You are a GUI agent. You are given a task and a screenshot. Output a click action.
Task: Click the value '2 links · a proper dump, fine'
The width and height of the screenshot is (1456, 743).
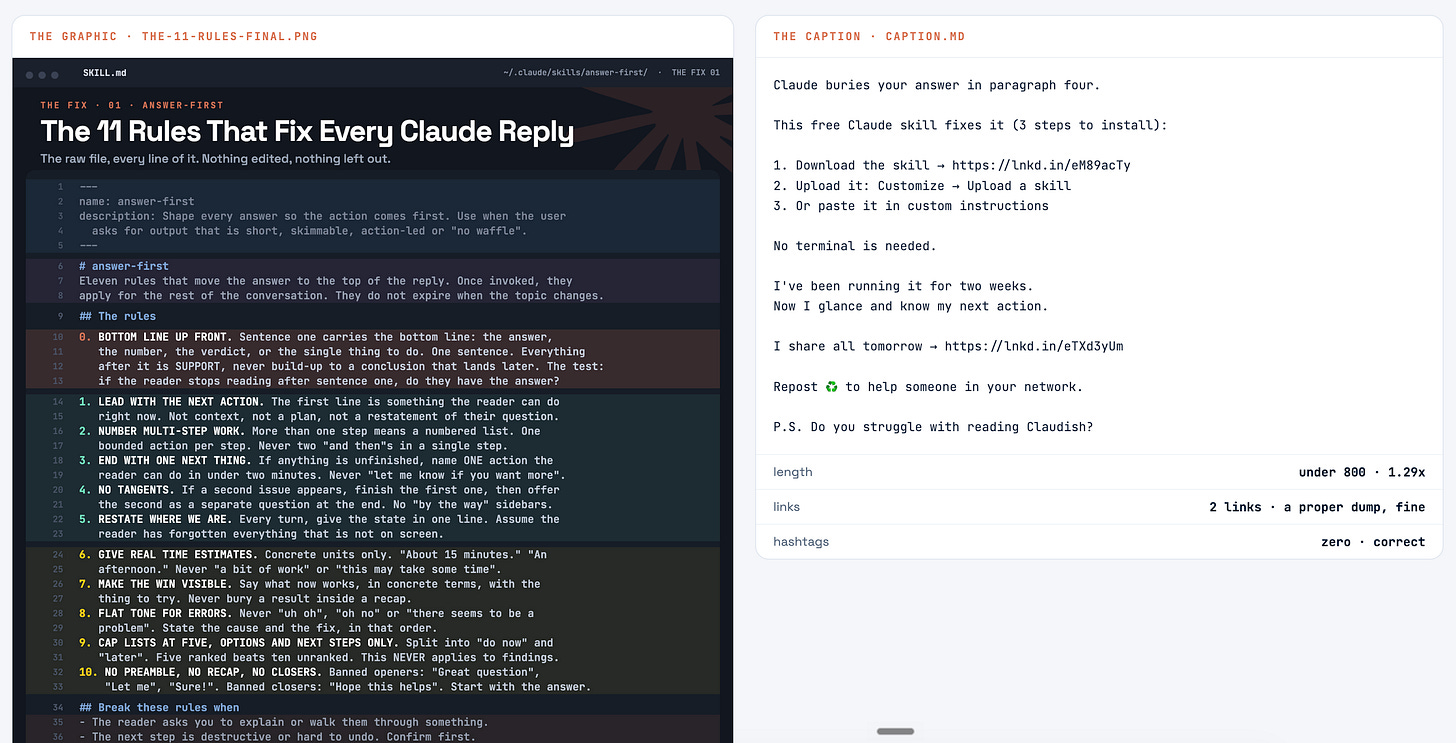tap(1317, 507)
